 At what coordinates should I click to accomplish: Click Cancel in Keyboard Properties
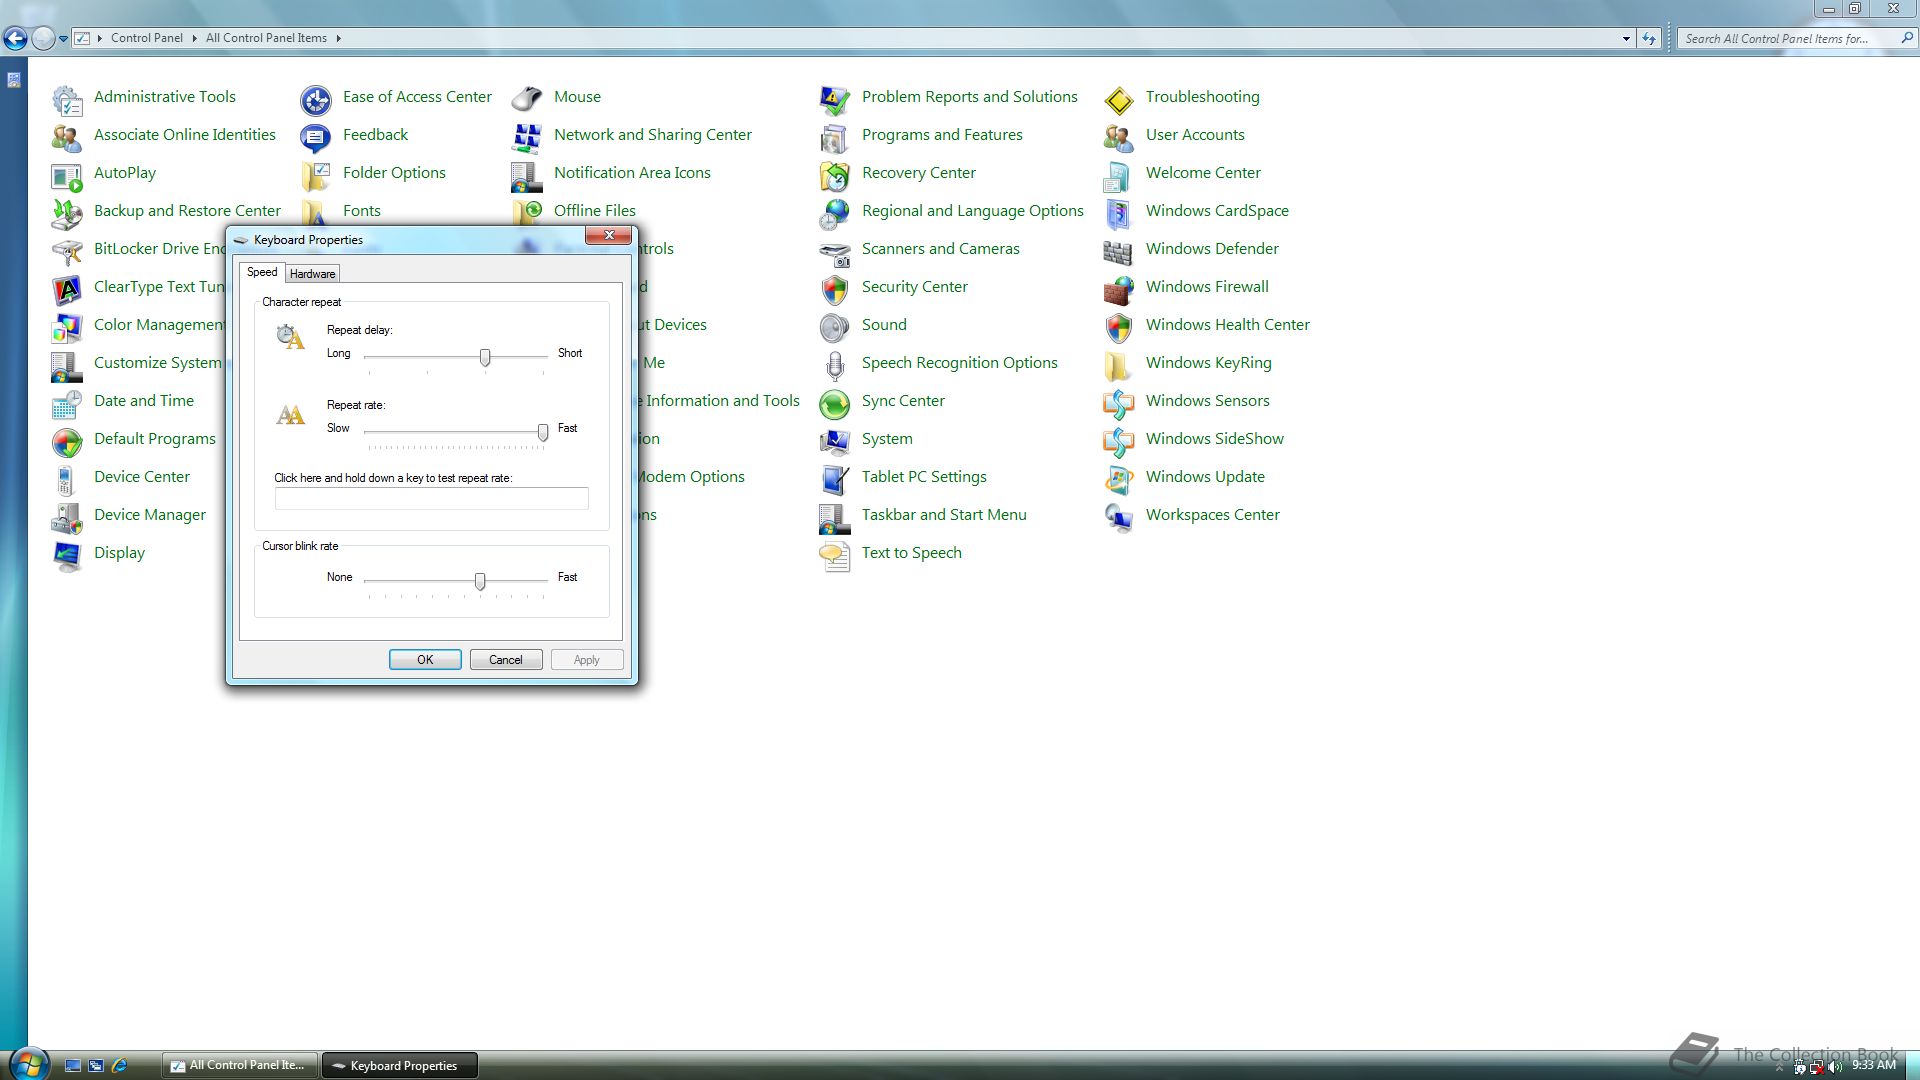click(x=506, y=660)
